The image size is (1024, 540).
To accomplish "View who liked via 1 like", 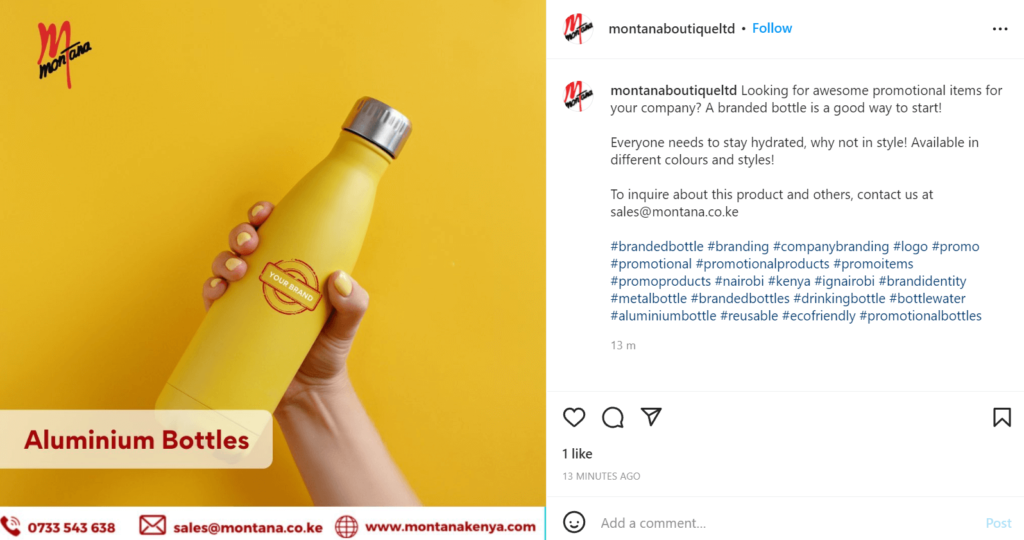I will (x=577, y=454).
